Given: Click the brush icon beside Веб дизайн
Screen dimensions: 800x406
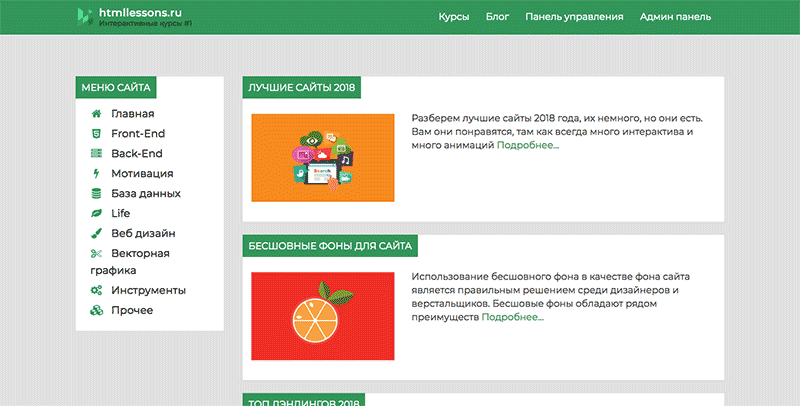Looking at the screenshot, I should pyautogui.click(x=96, y=233).
